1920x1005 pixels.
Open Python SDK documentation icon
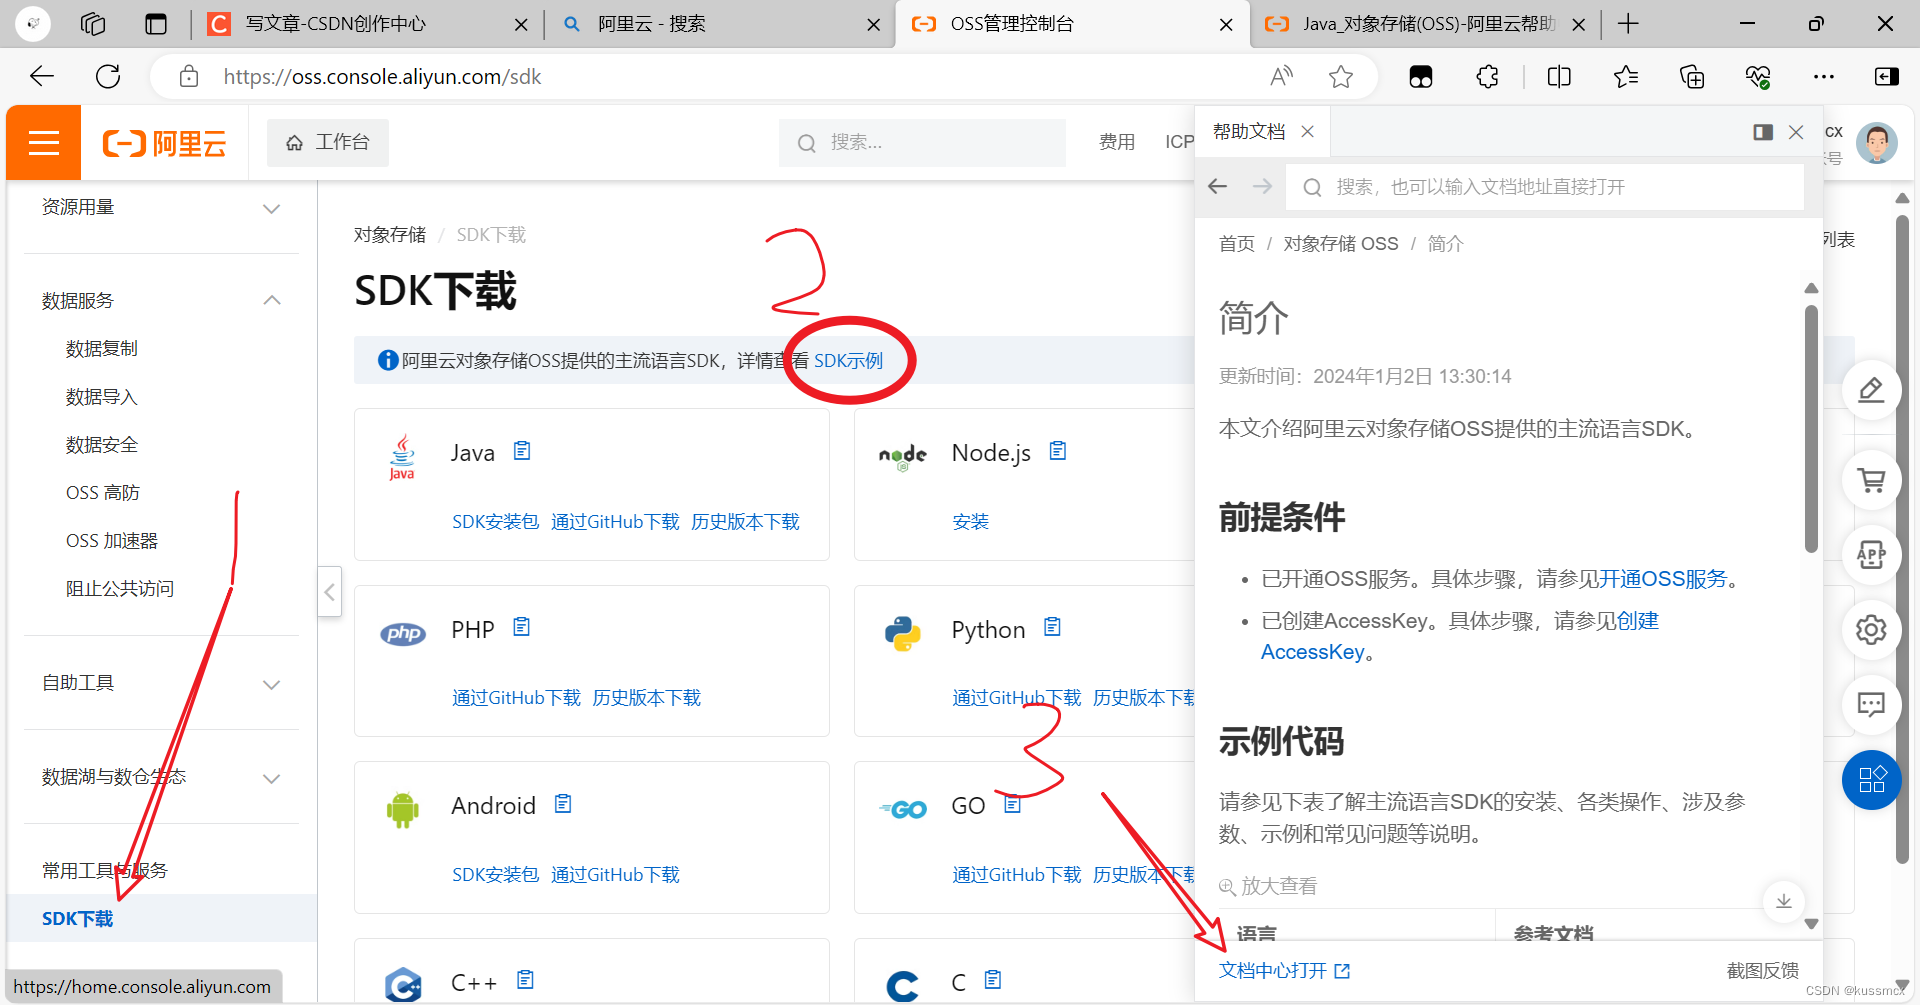(1052, 627)
